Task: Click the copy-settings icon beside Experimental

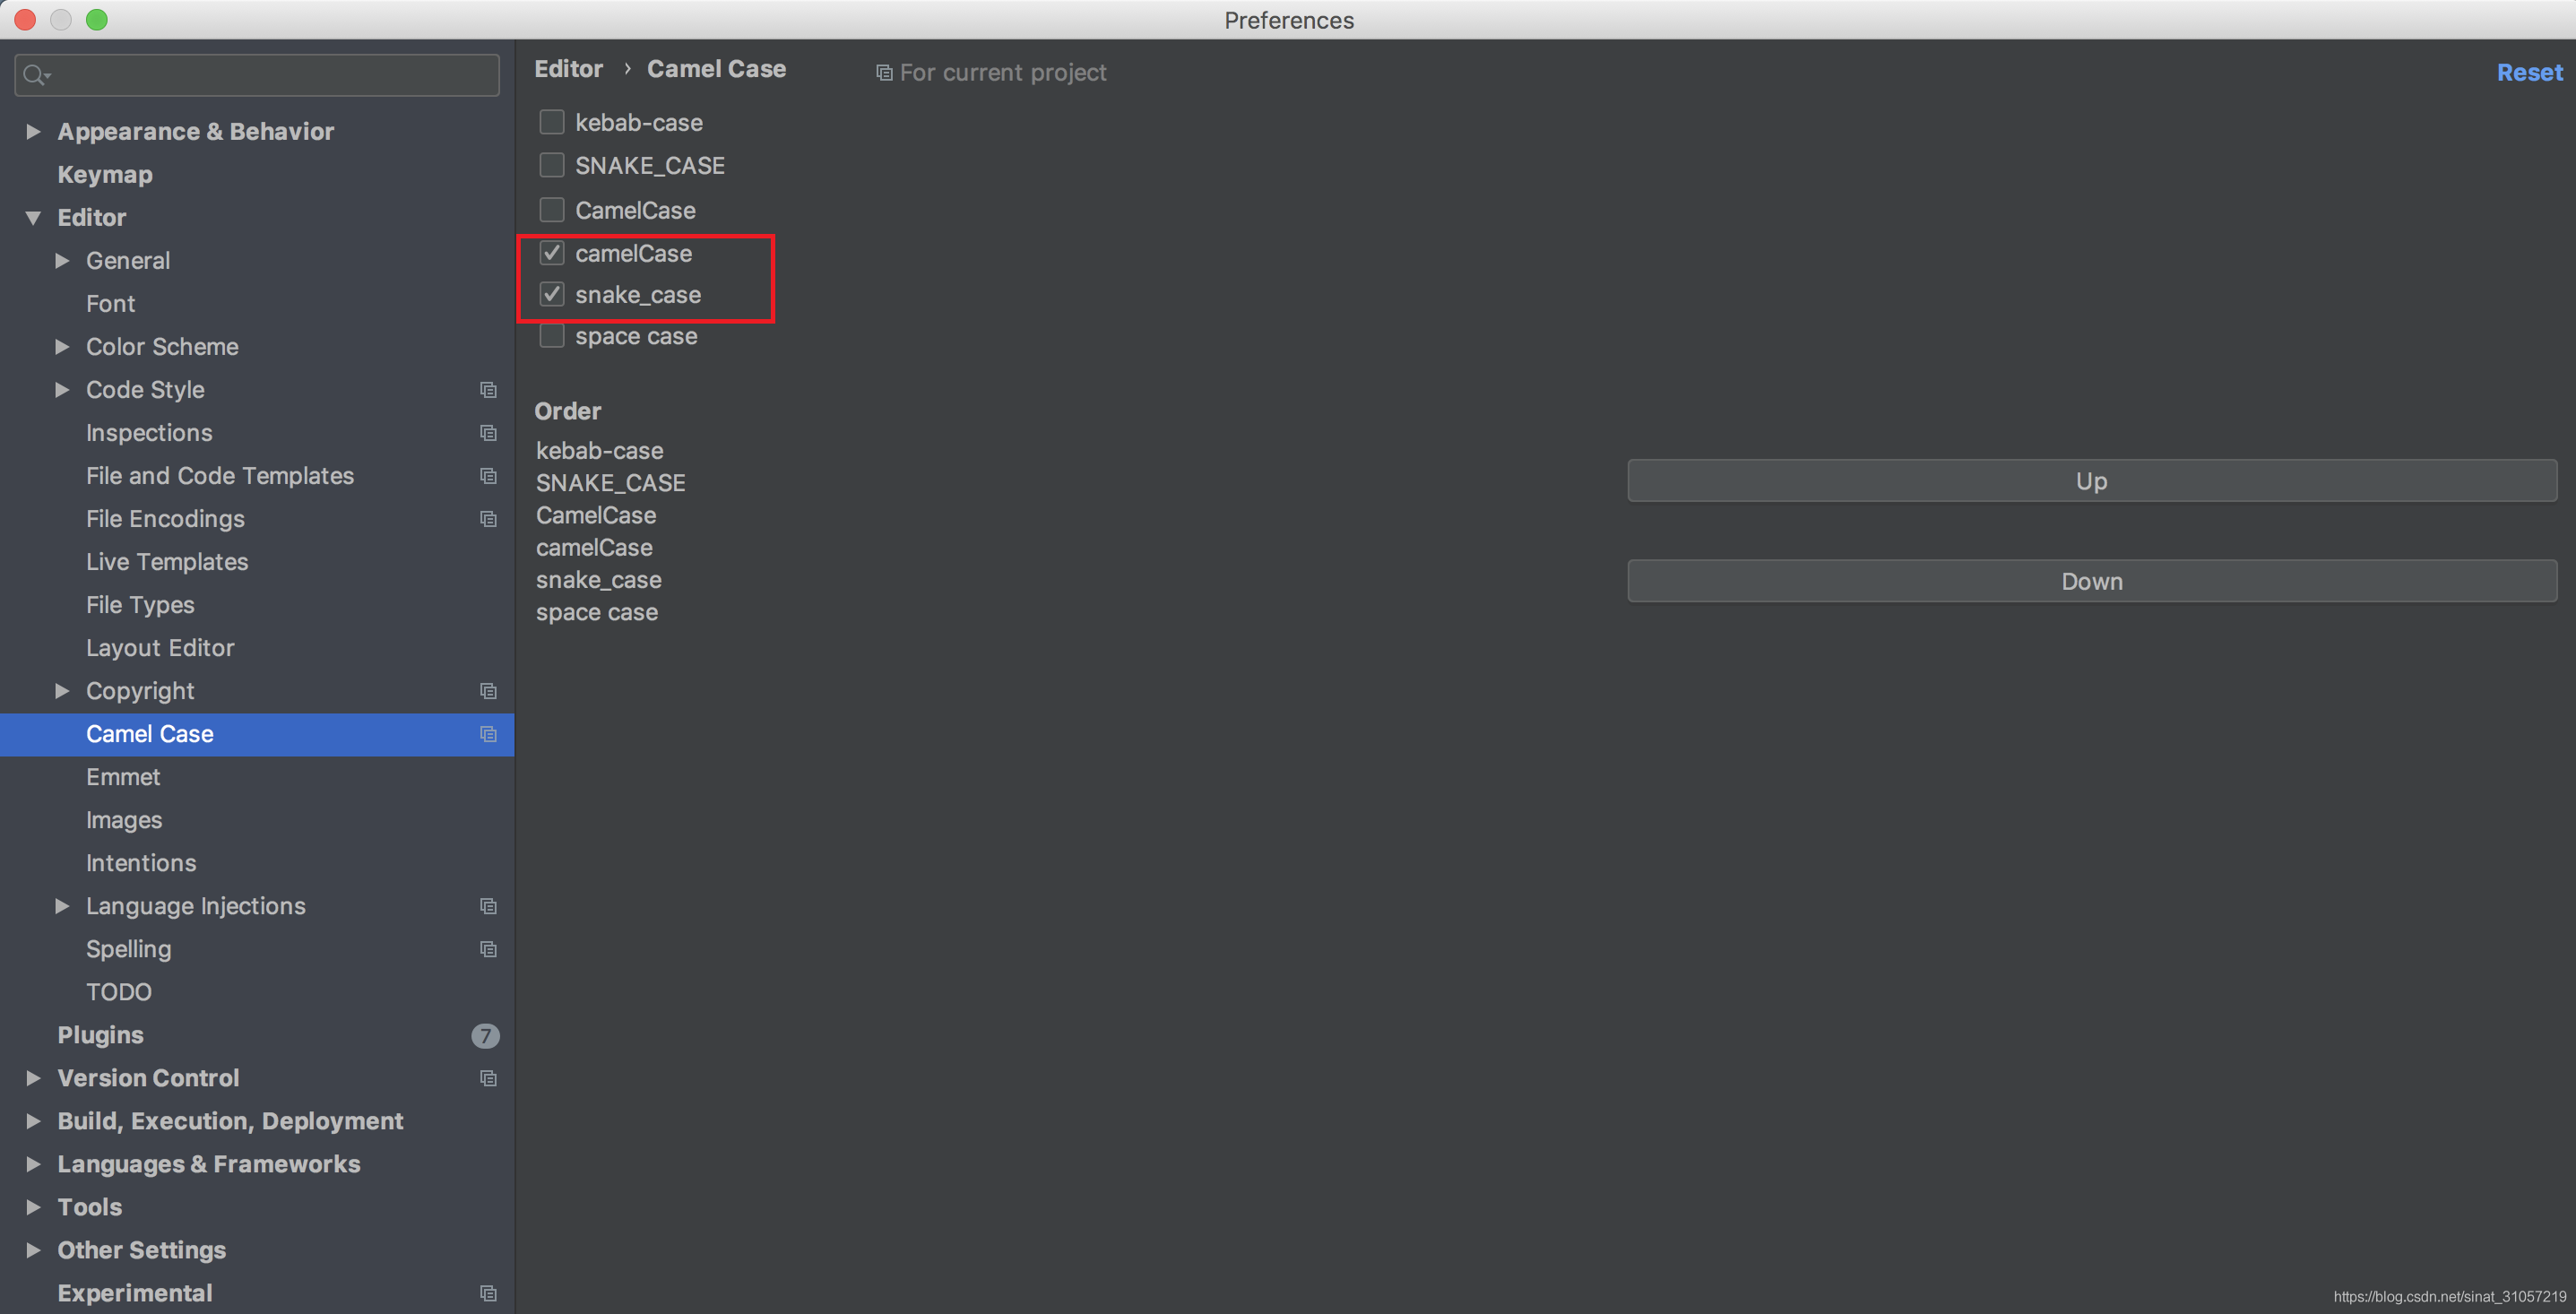Action: tap(488, 1292)
